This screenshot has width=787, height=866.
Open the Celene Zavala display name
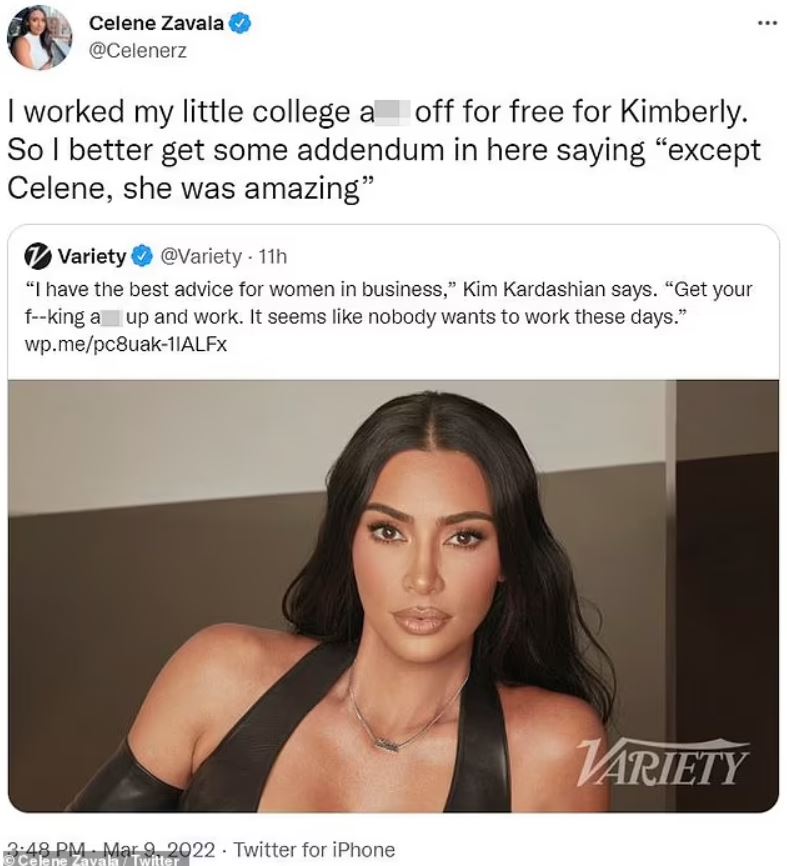pos(156,23)
